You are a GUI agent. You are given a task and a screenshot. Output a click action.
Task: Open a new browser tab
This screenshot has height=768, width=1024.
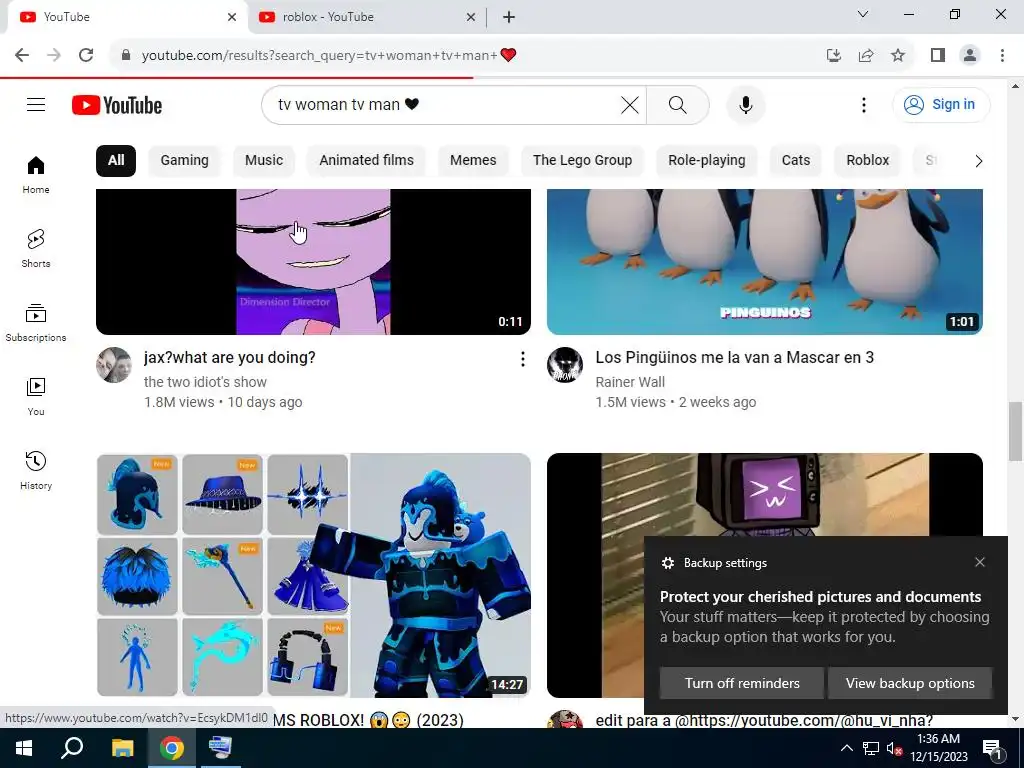point(509,17)
